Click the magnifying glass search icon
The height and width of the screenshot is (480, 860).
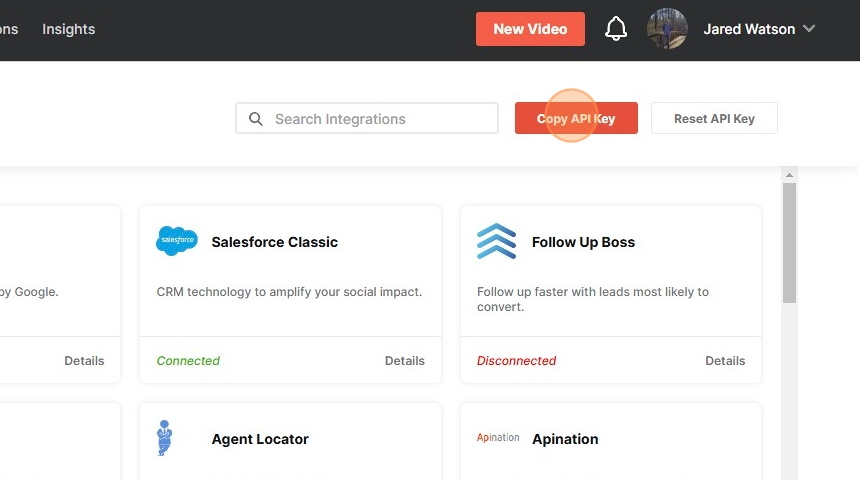click(x=256, y=118)
